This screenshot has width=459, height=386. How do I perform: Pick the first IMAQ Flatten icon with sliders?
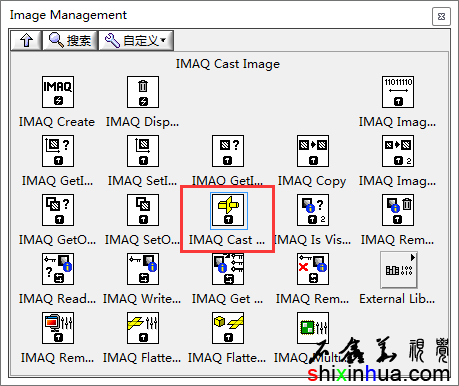(x=143, y=328)
